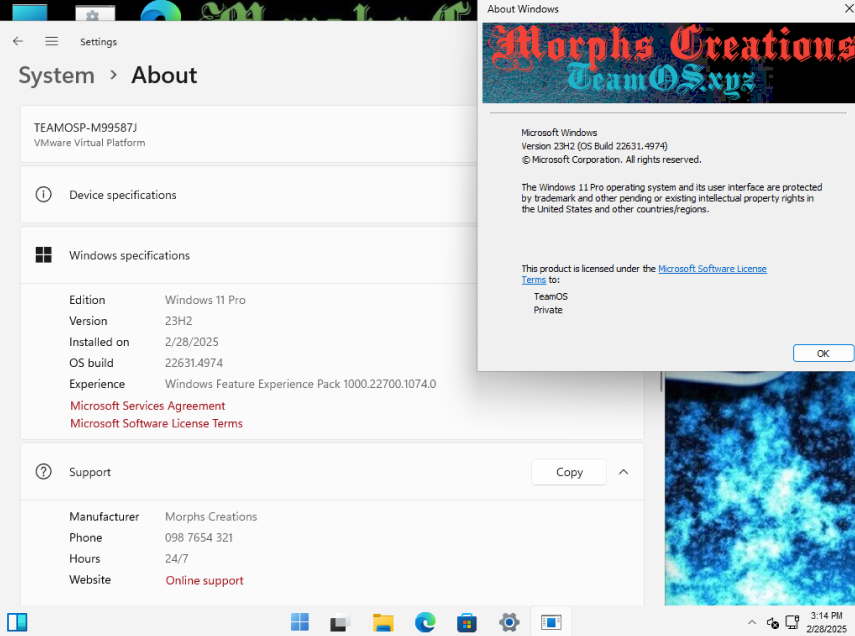Click the network tray icon
The width and height of the screenshot is (855, 636).
(792, 622)
